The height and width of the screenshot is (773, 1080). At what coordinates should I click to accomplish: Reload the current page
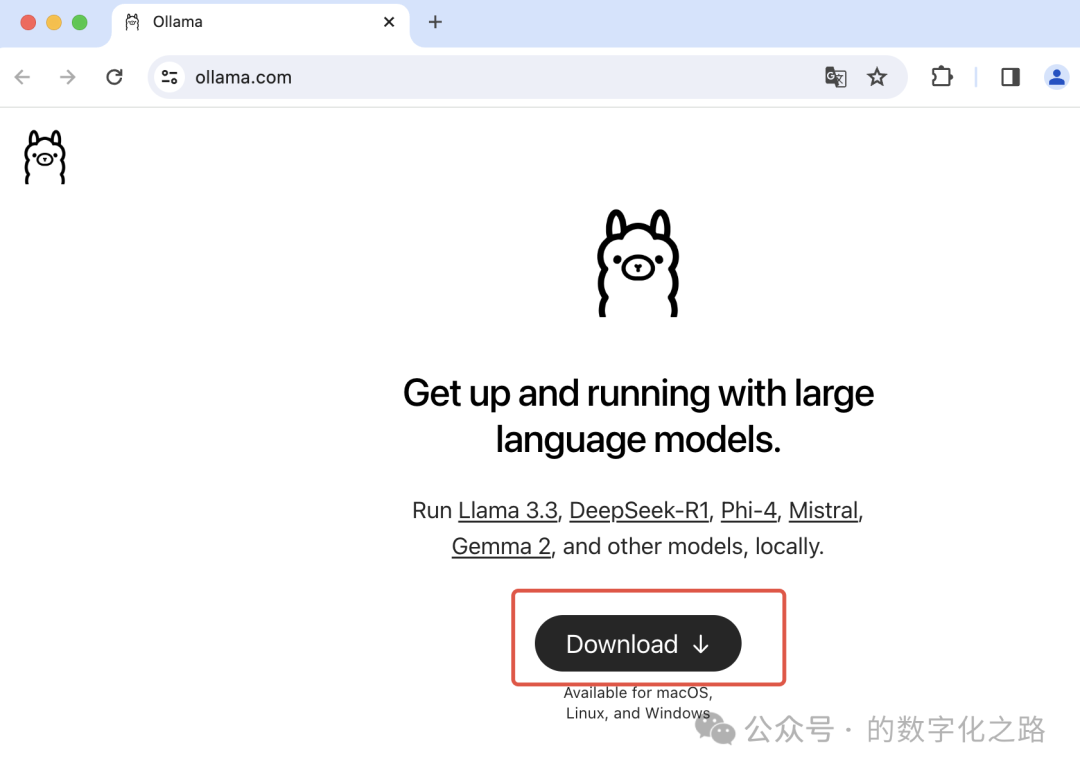pyautogui.click(x=114, y=77)
